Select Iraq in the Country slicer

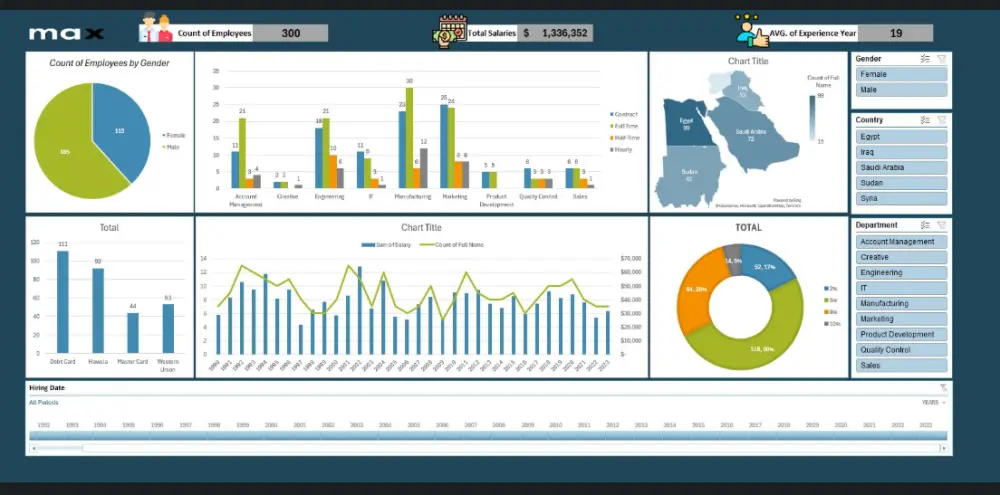tap(901, 152)
